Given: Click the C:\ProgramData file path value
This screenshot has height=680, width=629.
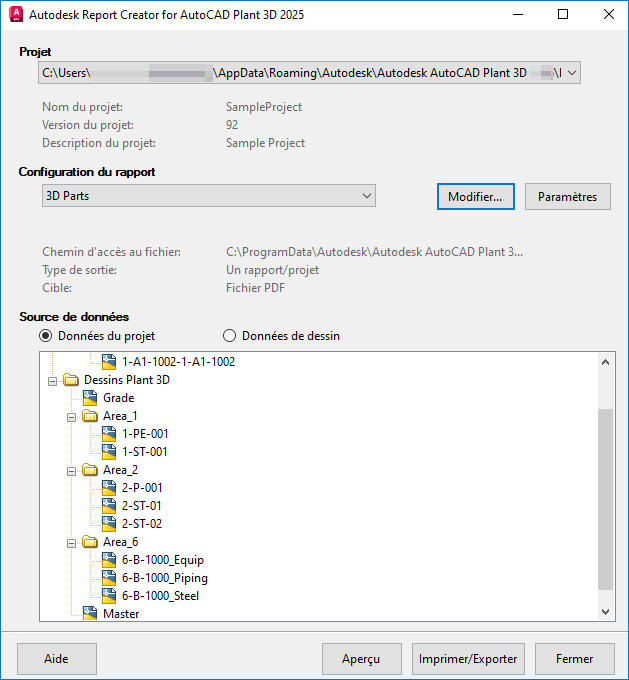Looking at the screenshot, I should pos(374,252).
